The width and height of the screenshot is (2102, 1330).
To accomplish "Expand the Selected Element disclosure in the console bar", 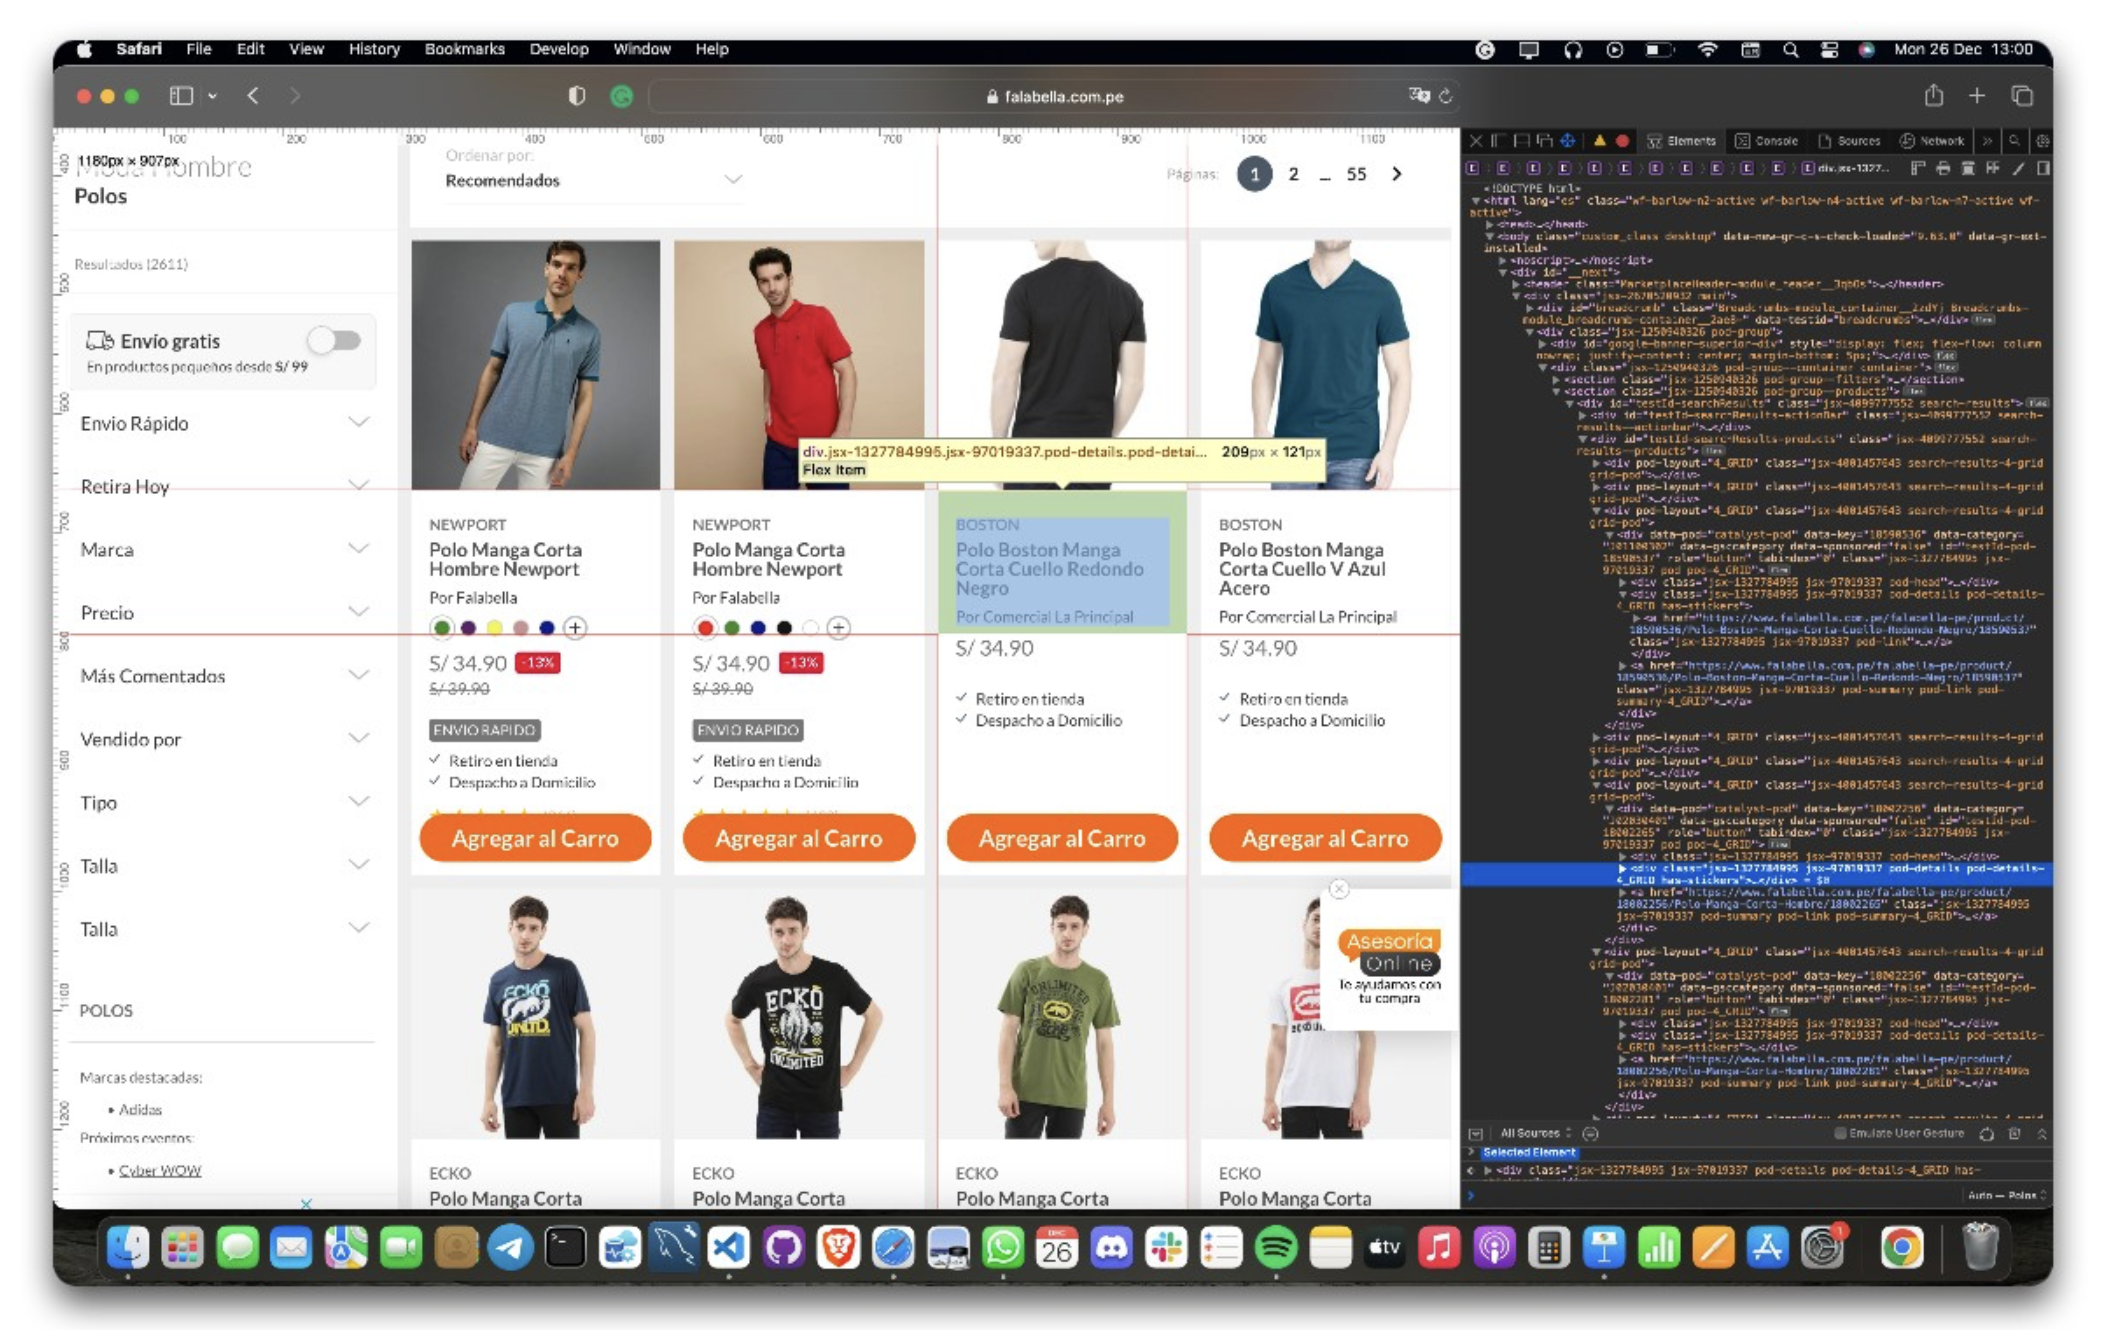I will (x=1471, y=1151).
